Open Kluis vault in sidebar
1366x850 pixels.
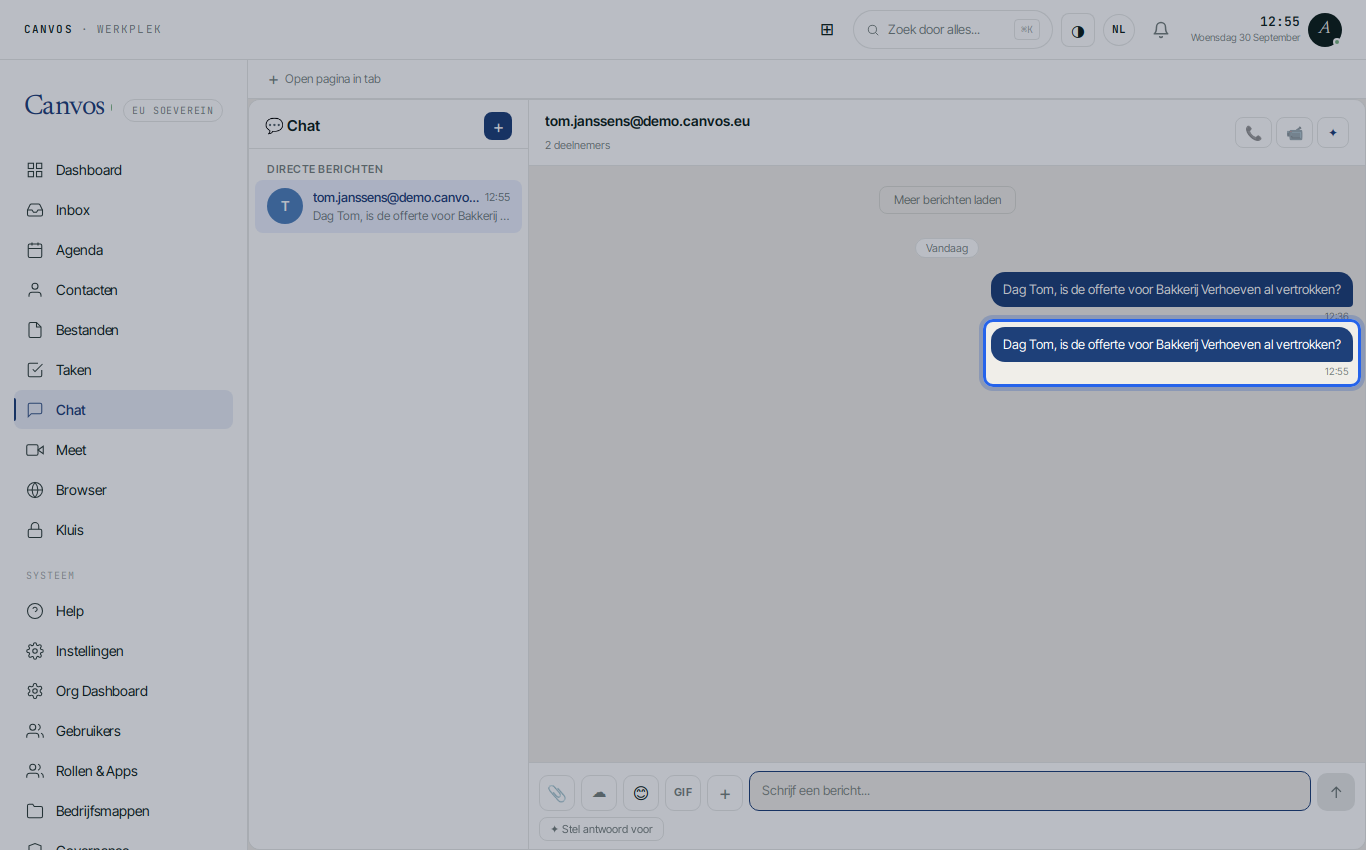pos(124,530)
